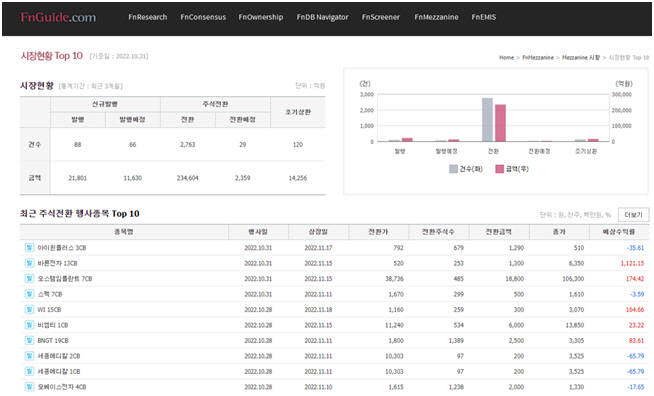Open the 스맥 7CB row

334,294
